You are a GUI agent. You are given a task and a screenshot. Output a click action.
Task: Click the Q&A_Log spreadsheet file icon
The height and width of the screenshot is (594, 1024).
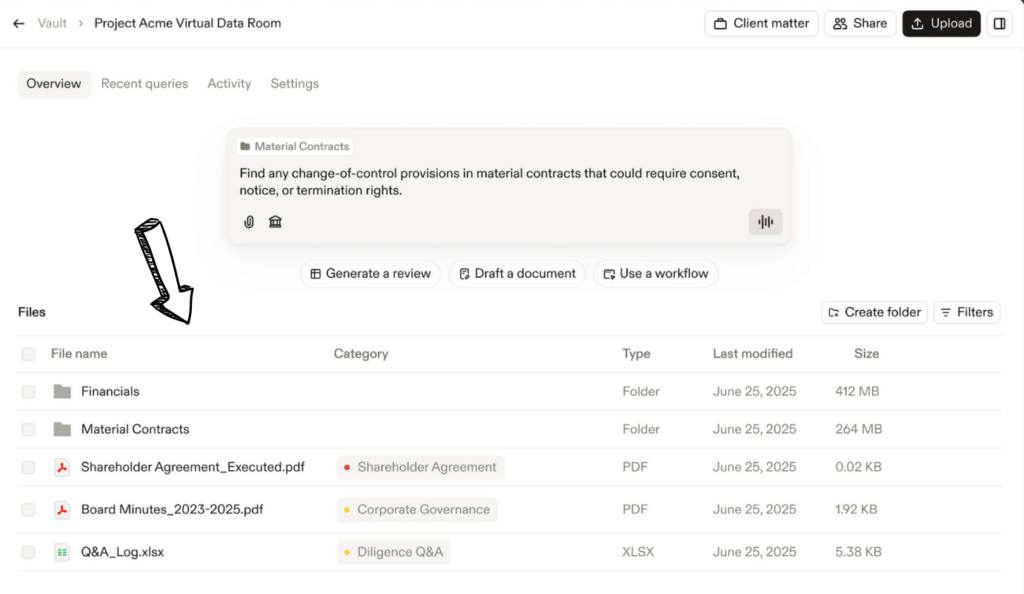[62, 552]
